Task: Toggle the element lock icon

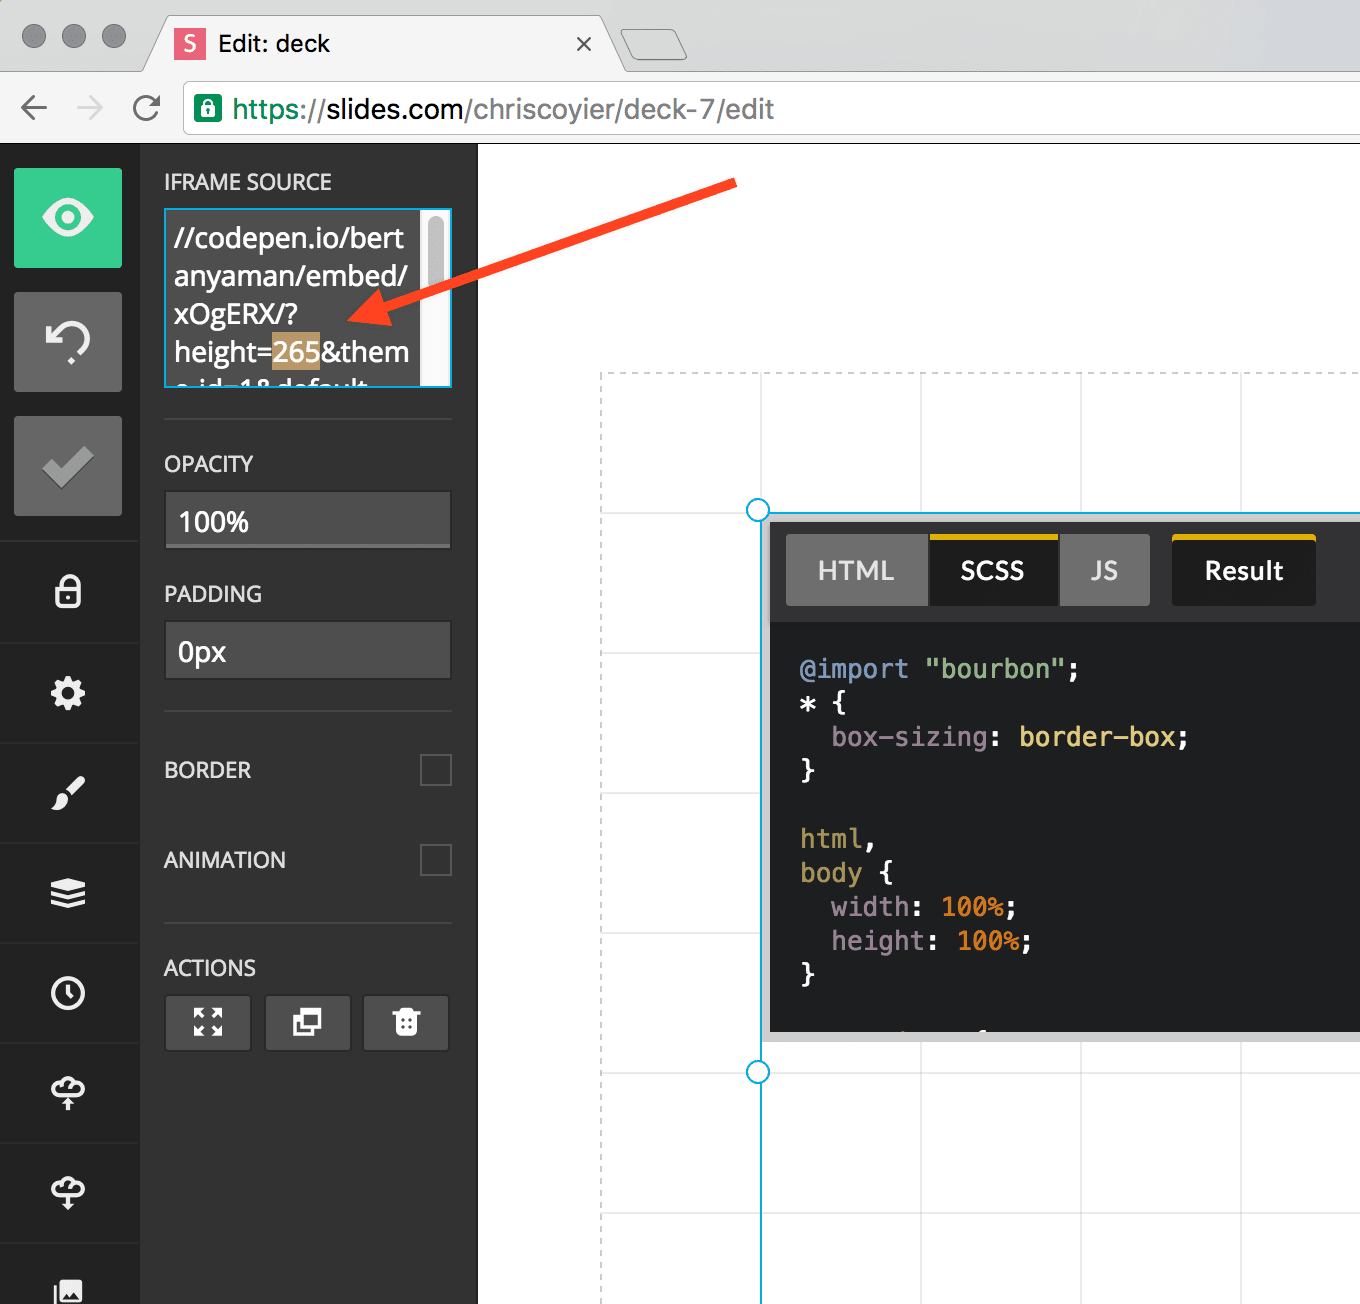Action: click(x=67, y=592)
